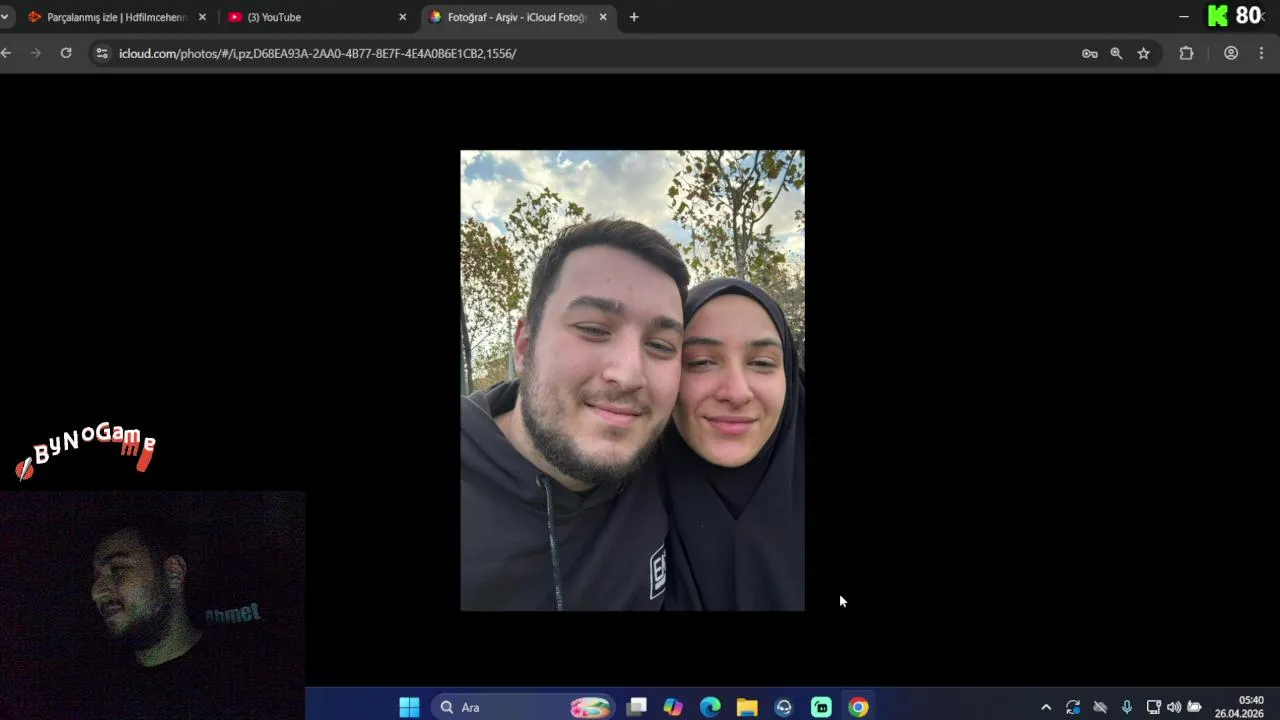
Task: Open Chrome's three-dot menu
Action: [x=1262, y=53]
